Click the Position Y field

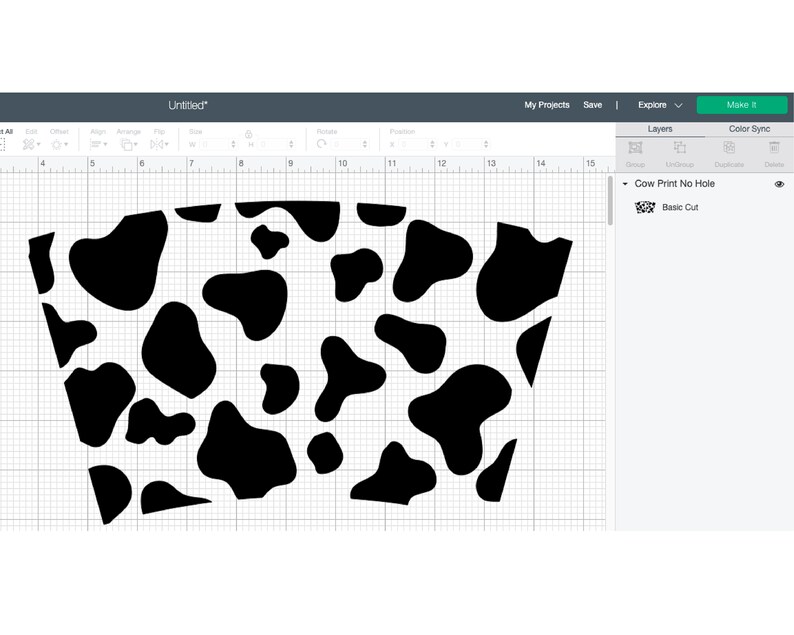click(468, 144)
